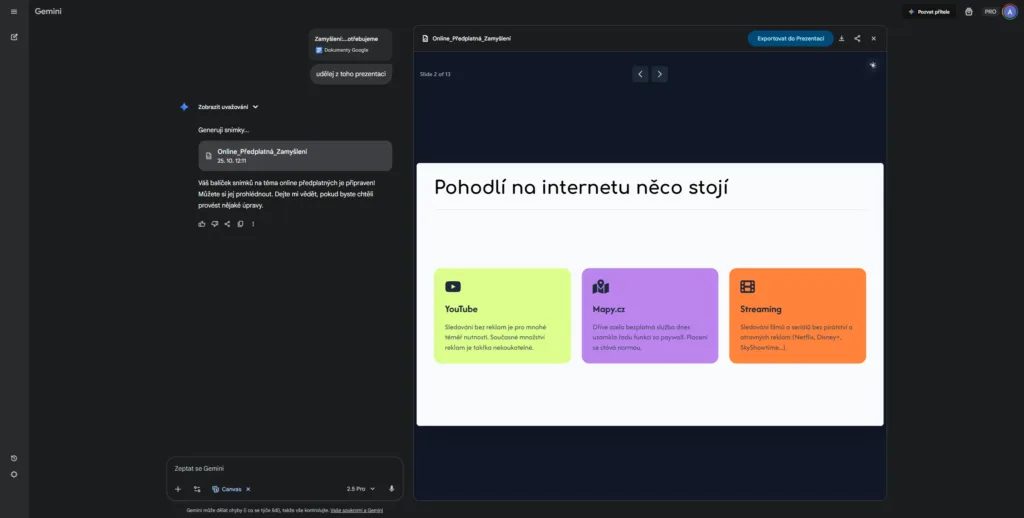Click Exportovat do Prezentací button
The image size is (1024, 518).
[790, 38]
